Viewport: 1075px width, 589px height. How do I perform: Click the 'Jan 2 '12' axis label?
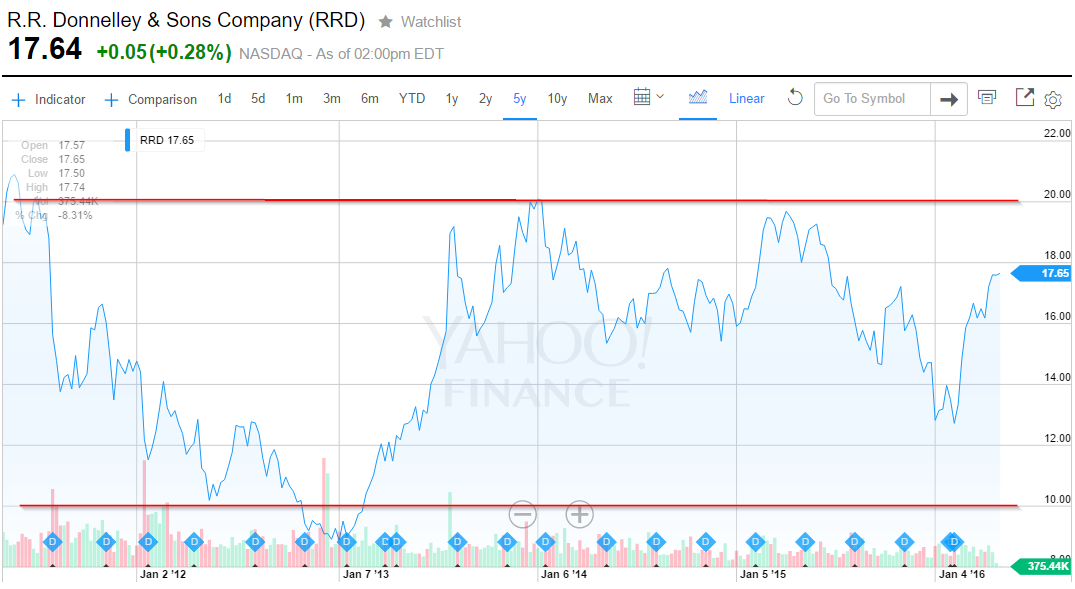(163, 575)
